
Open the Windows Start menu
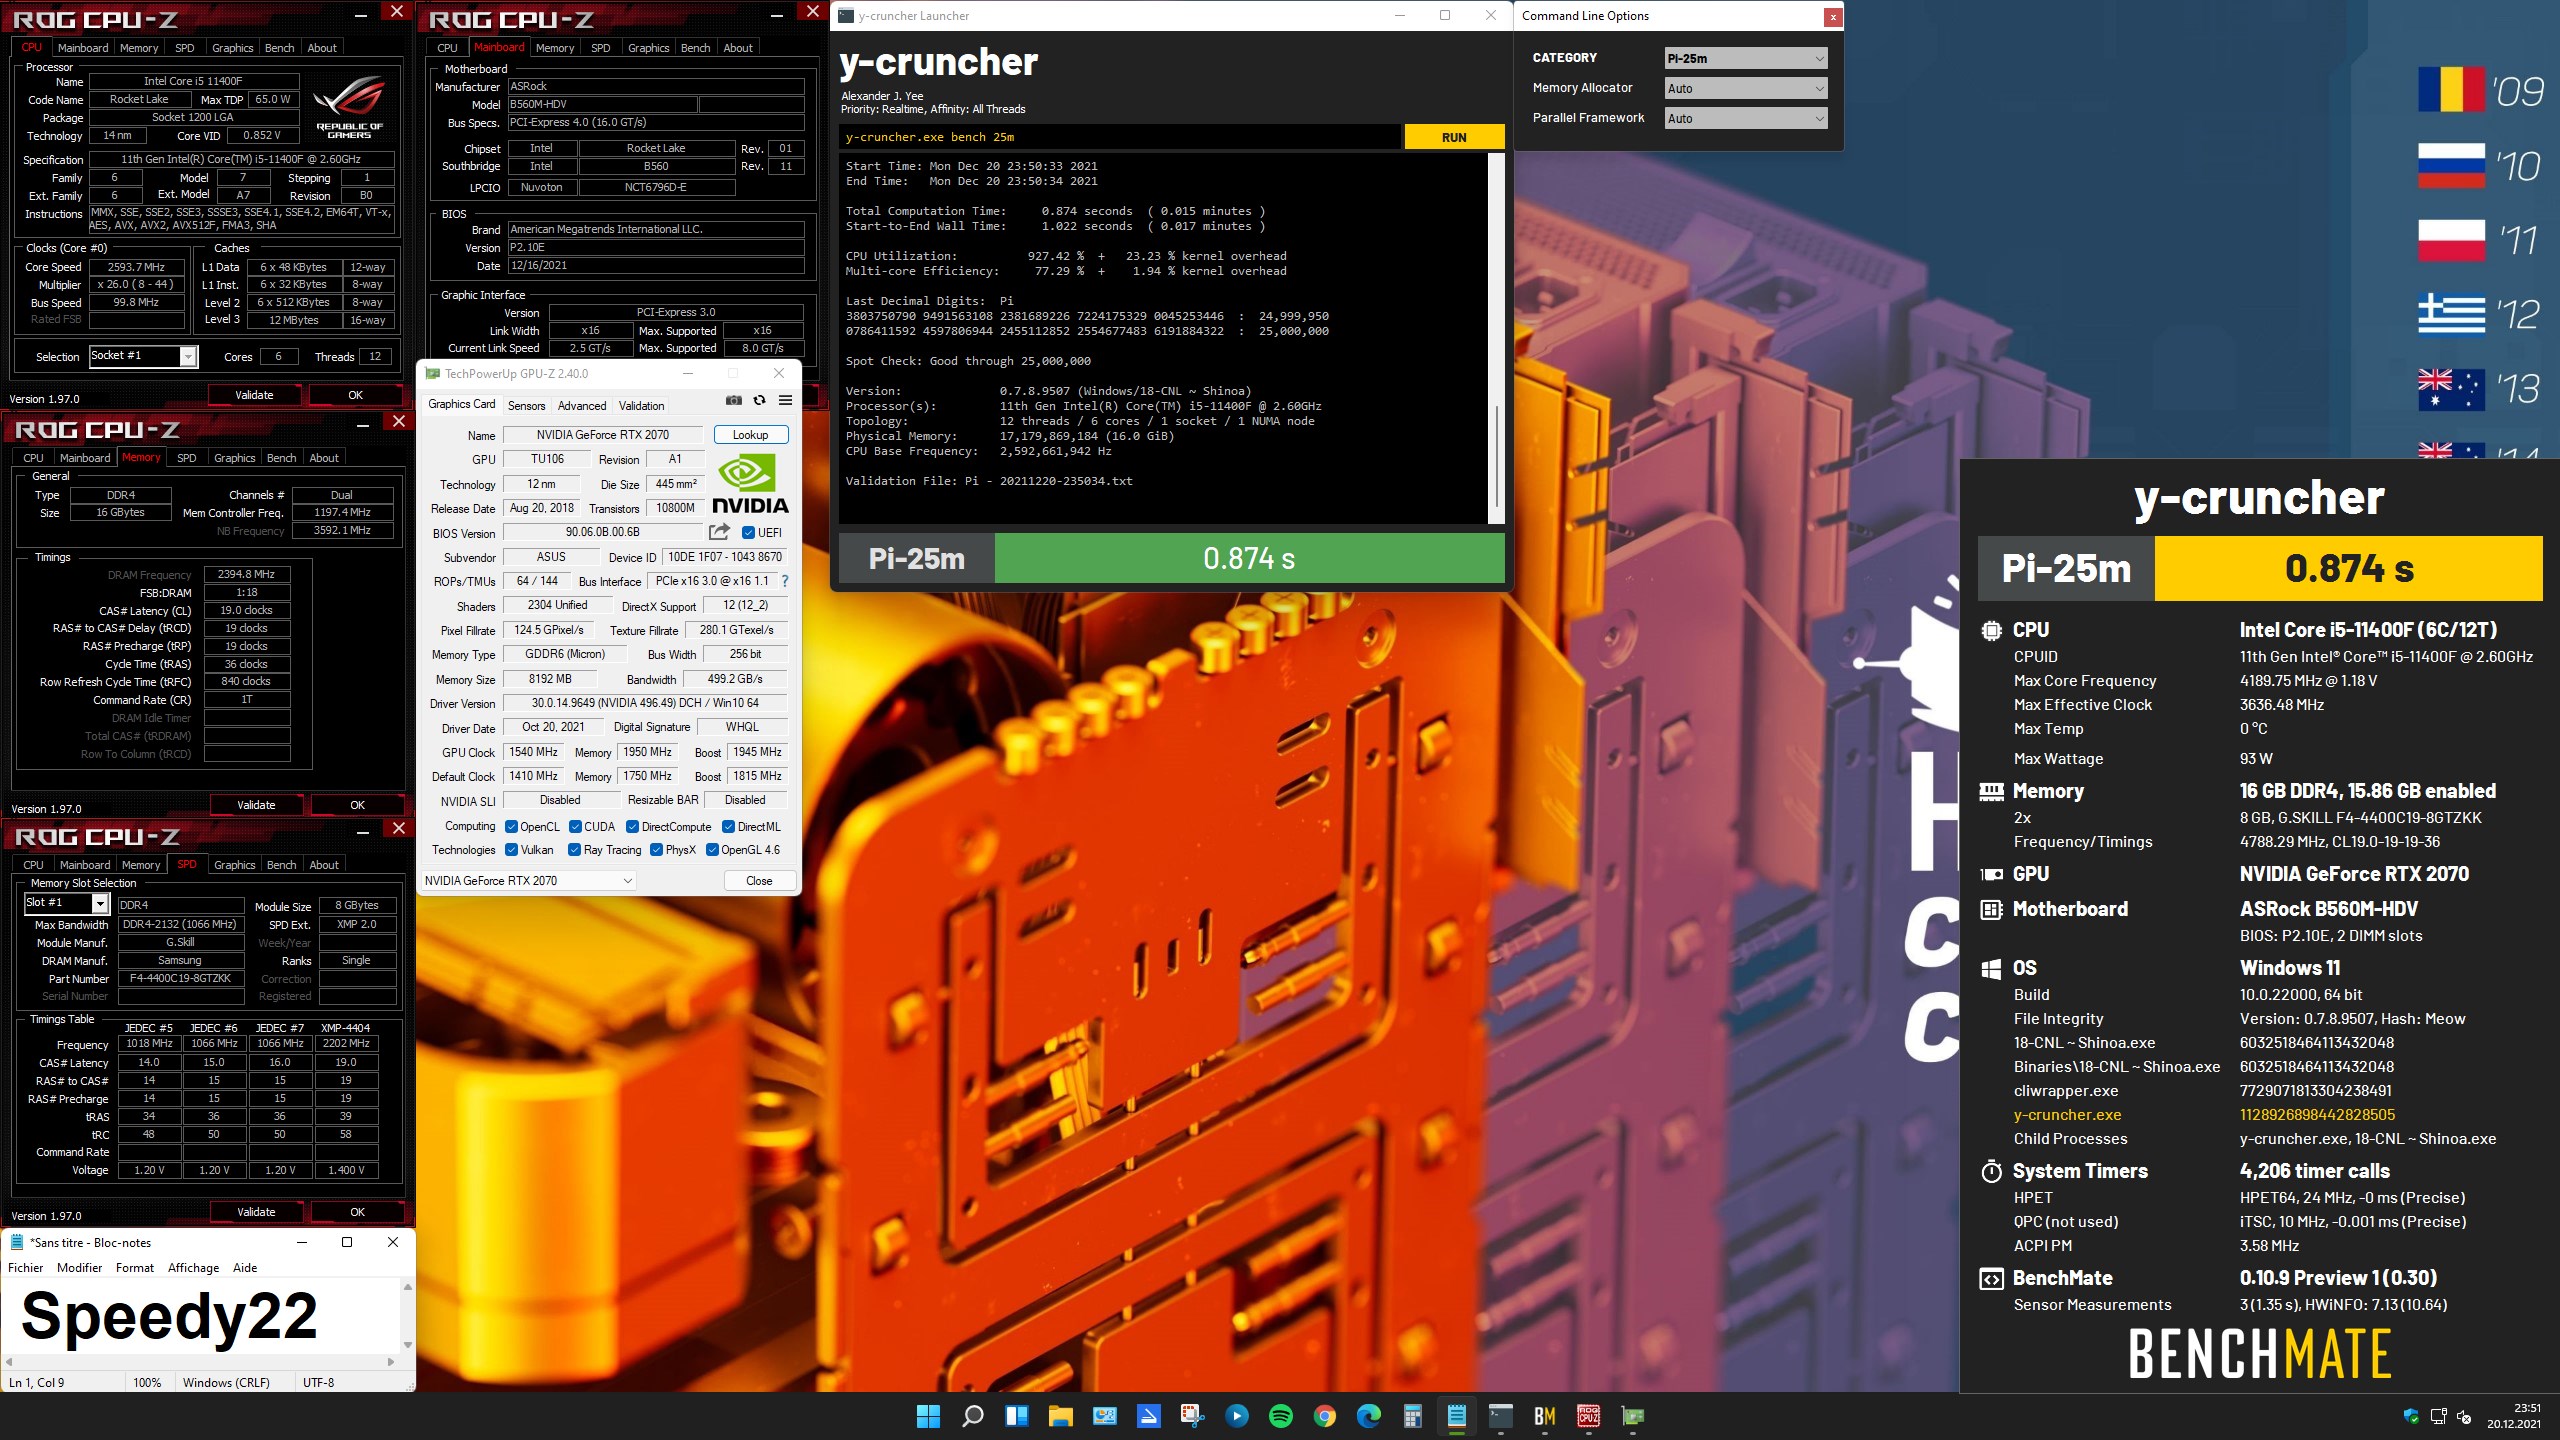pyautogui.click(x=928, y=1416)
